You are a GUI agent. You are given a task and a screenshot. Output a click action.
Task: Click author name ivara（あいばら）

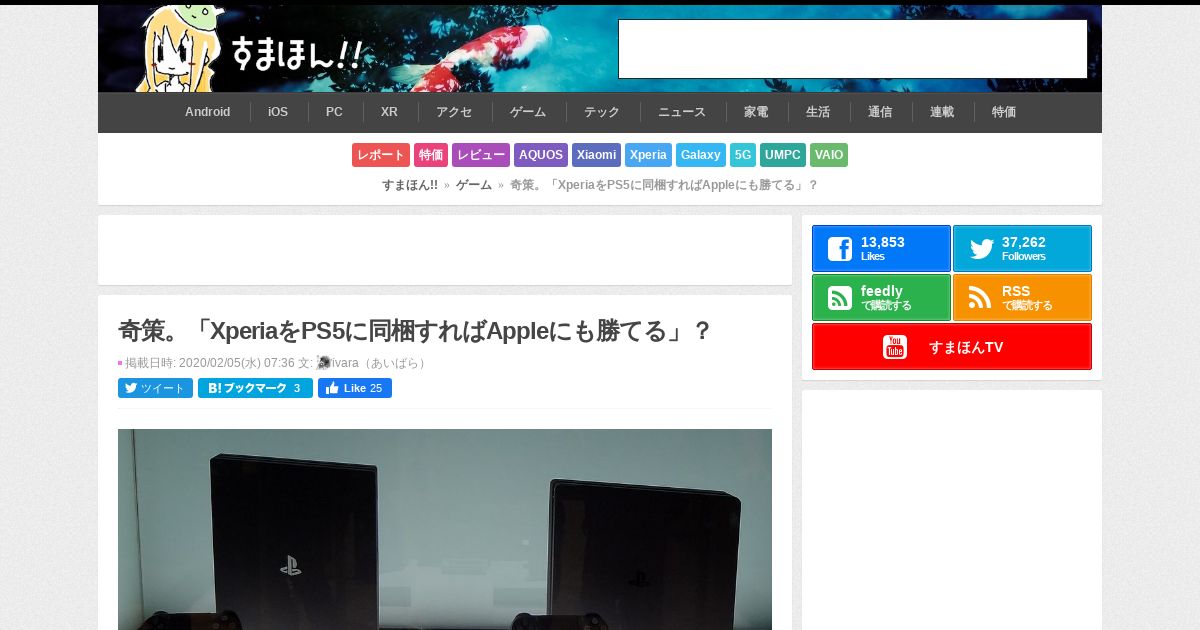coord(381,363)
